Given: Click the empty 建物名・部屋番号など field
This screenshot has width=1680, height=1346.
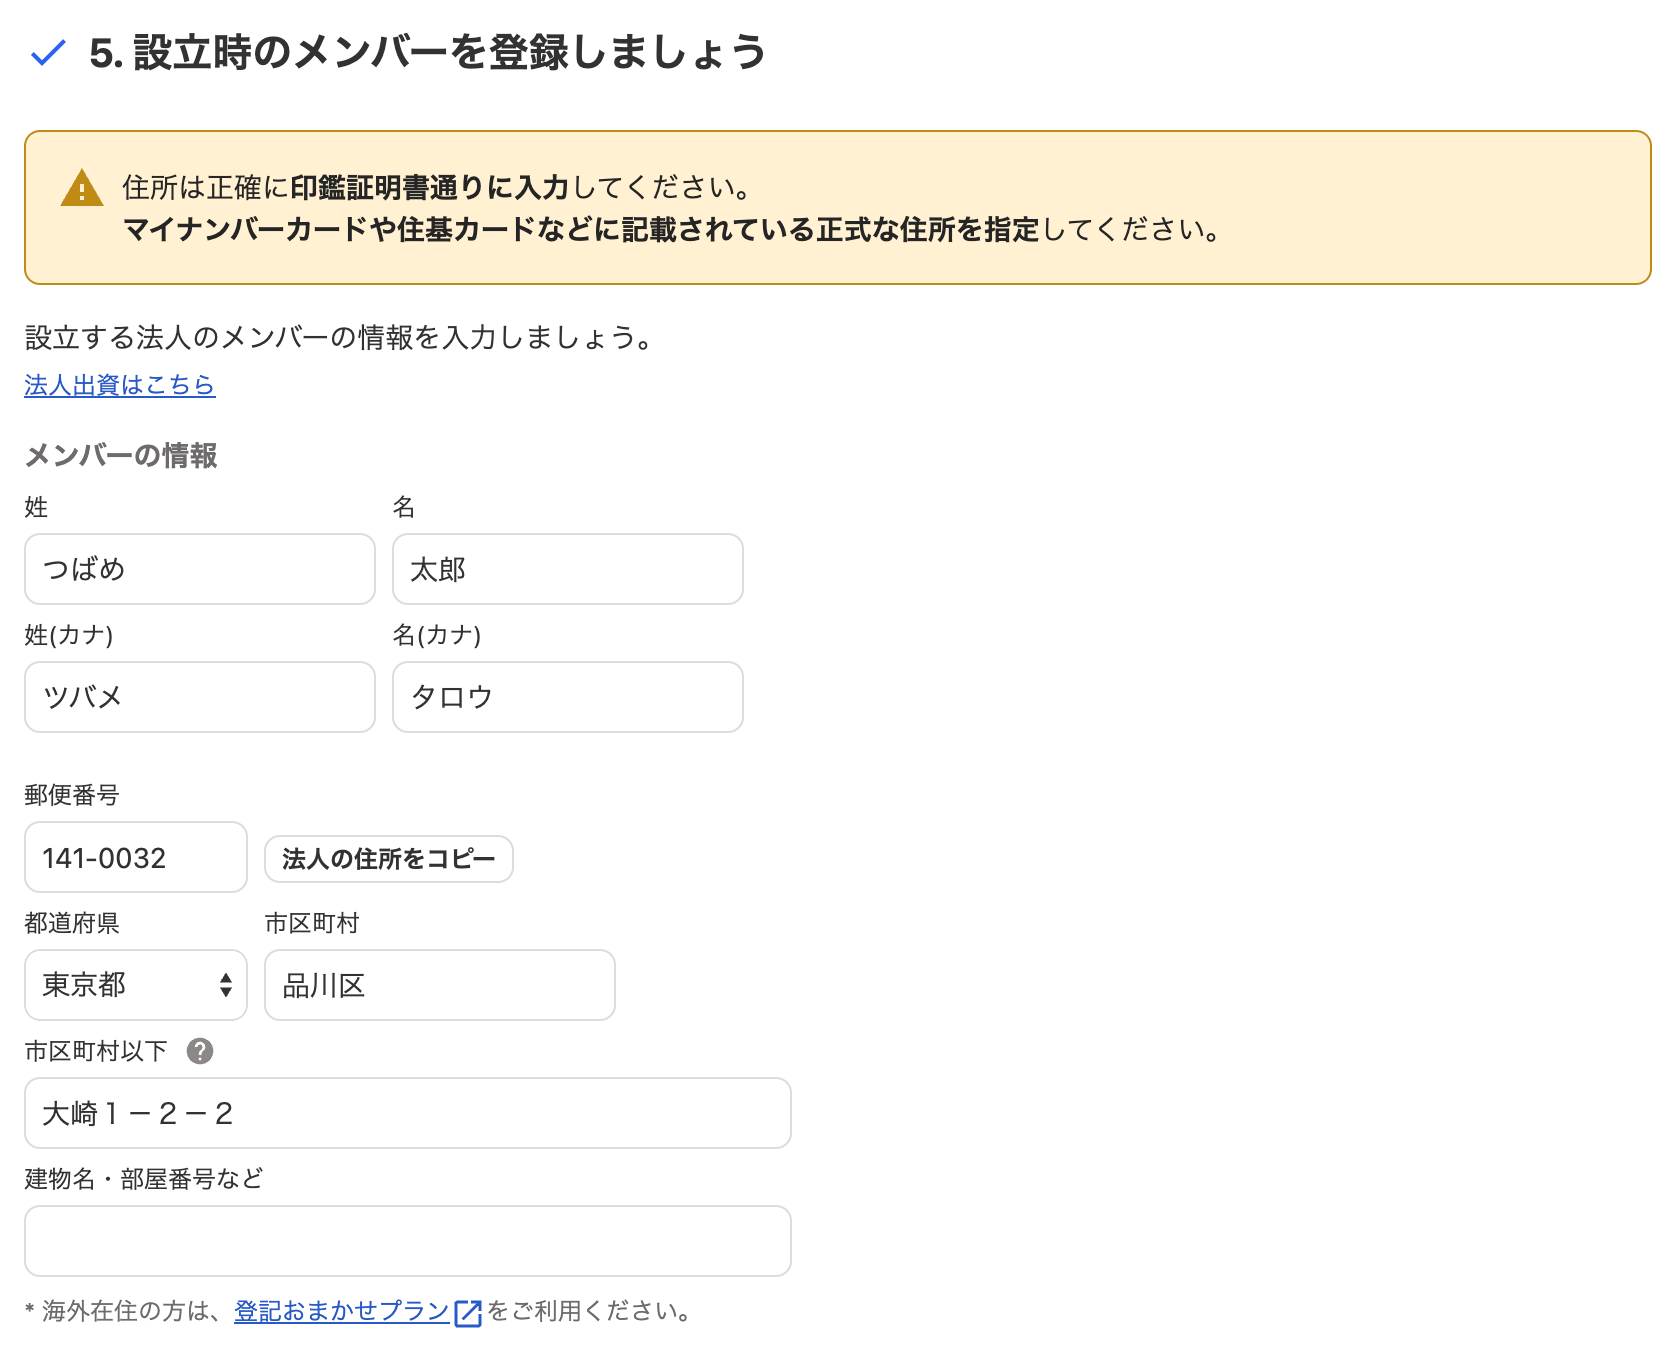Looking at the screenshot, I should (x=408, y=1241).
